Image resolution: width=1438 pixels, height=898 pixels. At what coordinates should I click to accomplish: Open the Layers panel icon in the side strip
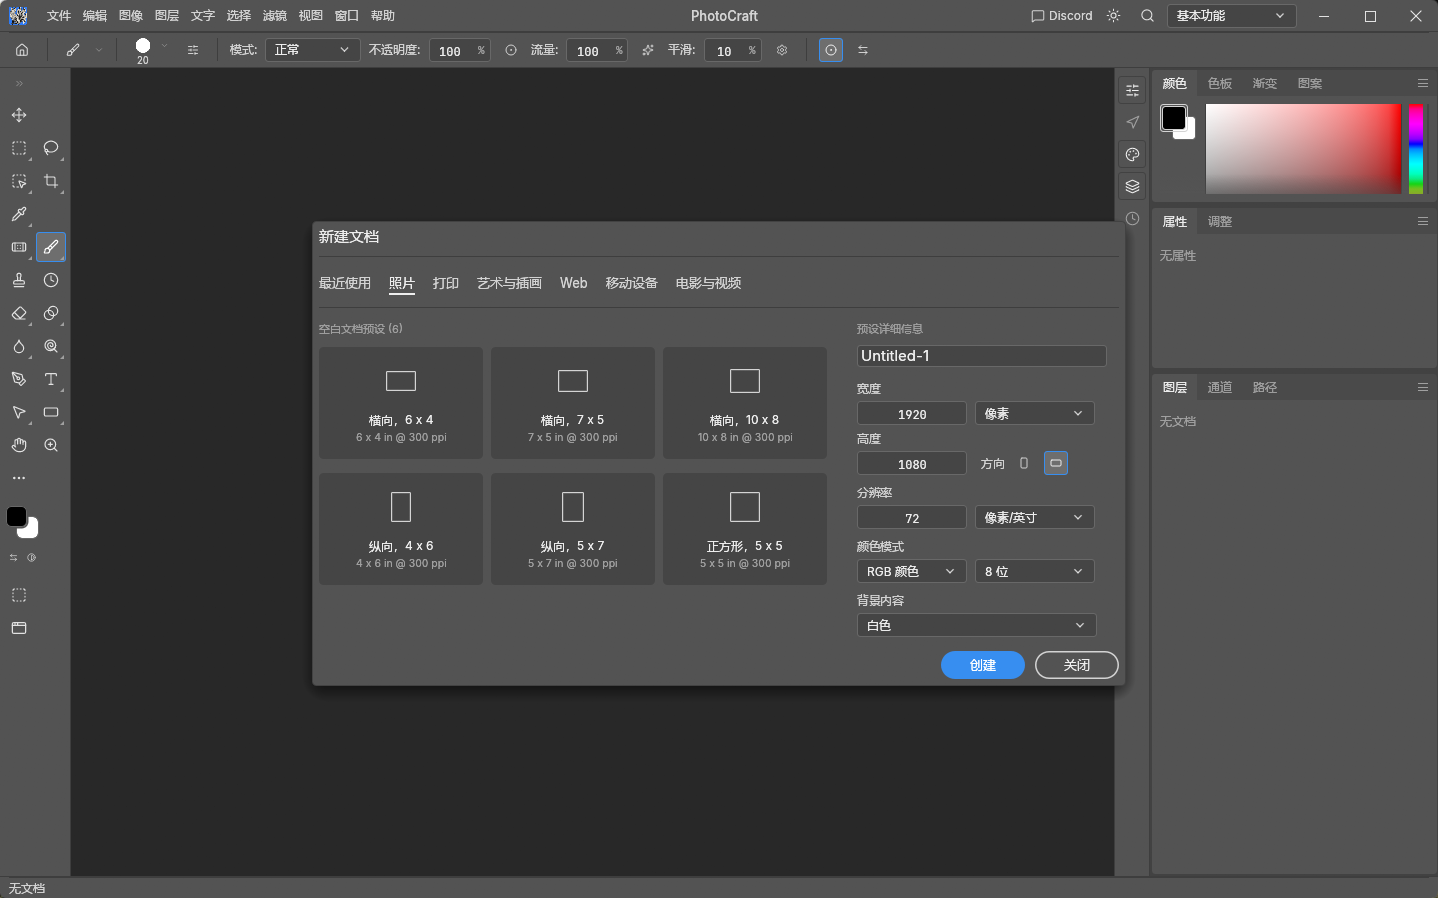[1132, 186]
